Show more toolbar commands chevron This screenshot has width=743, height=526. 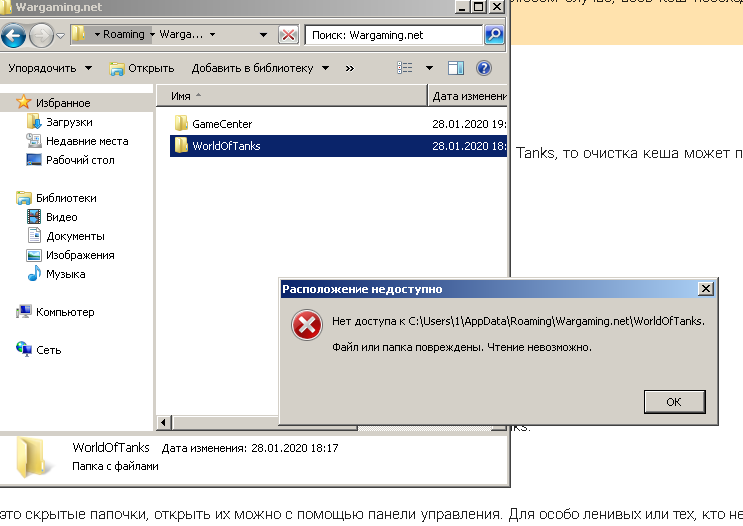tap(350, 69)
